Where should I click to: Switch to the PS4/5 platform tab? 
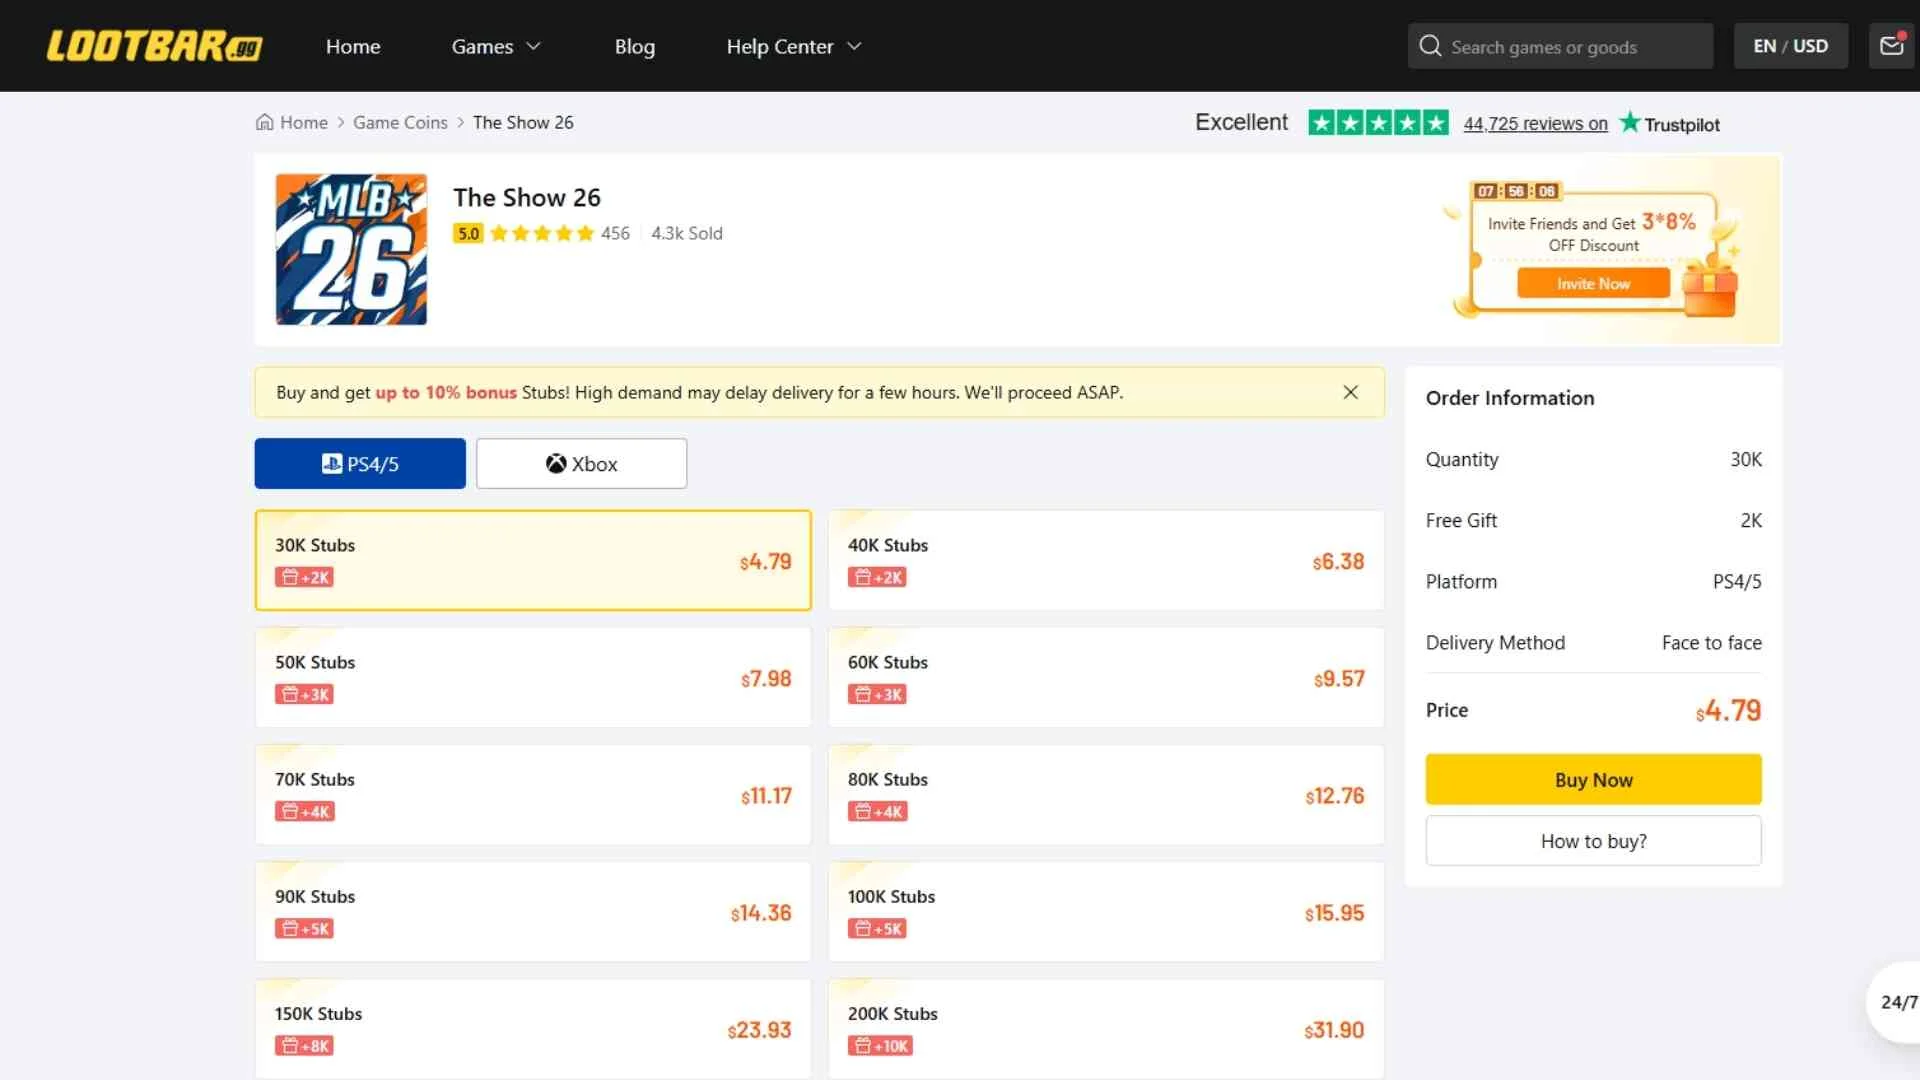360,463
